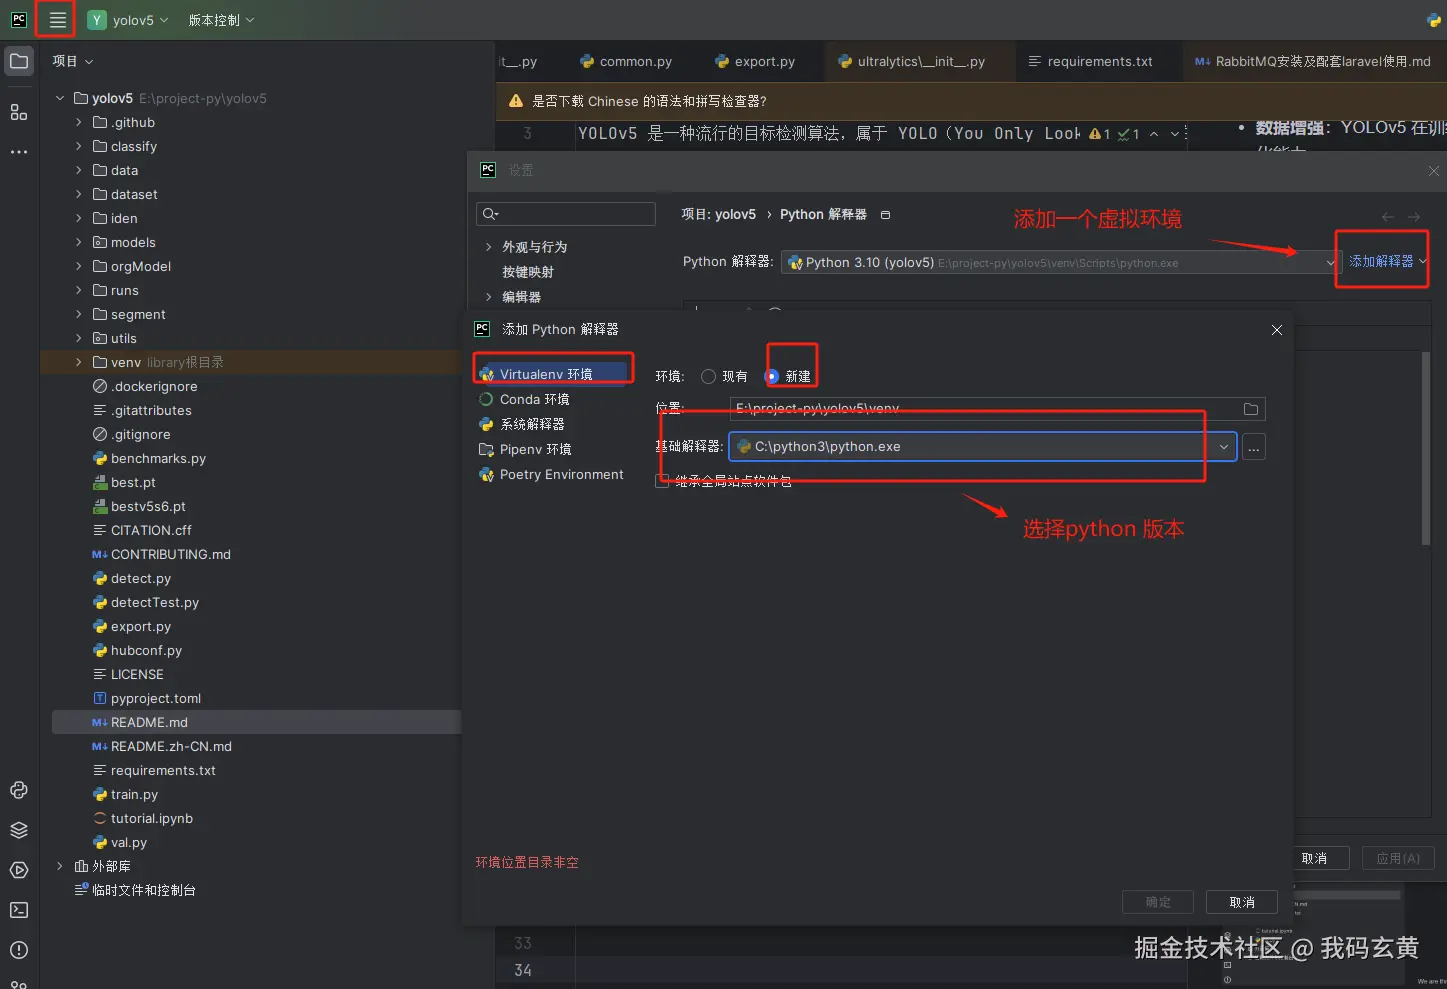Click the settings breadcrumb pin icon
Screen dimensions: 1447x989
coord(885,215)
